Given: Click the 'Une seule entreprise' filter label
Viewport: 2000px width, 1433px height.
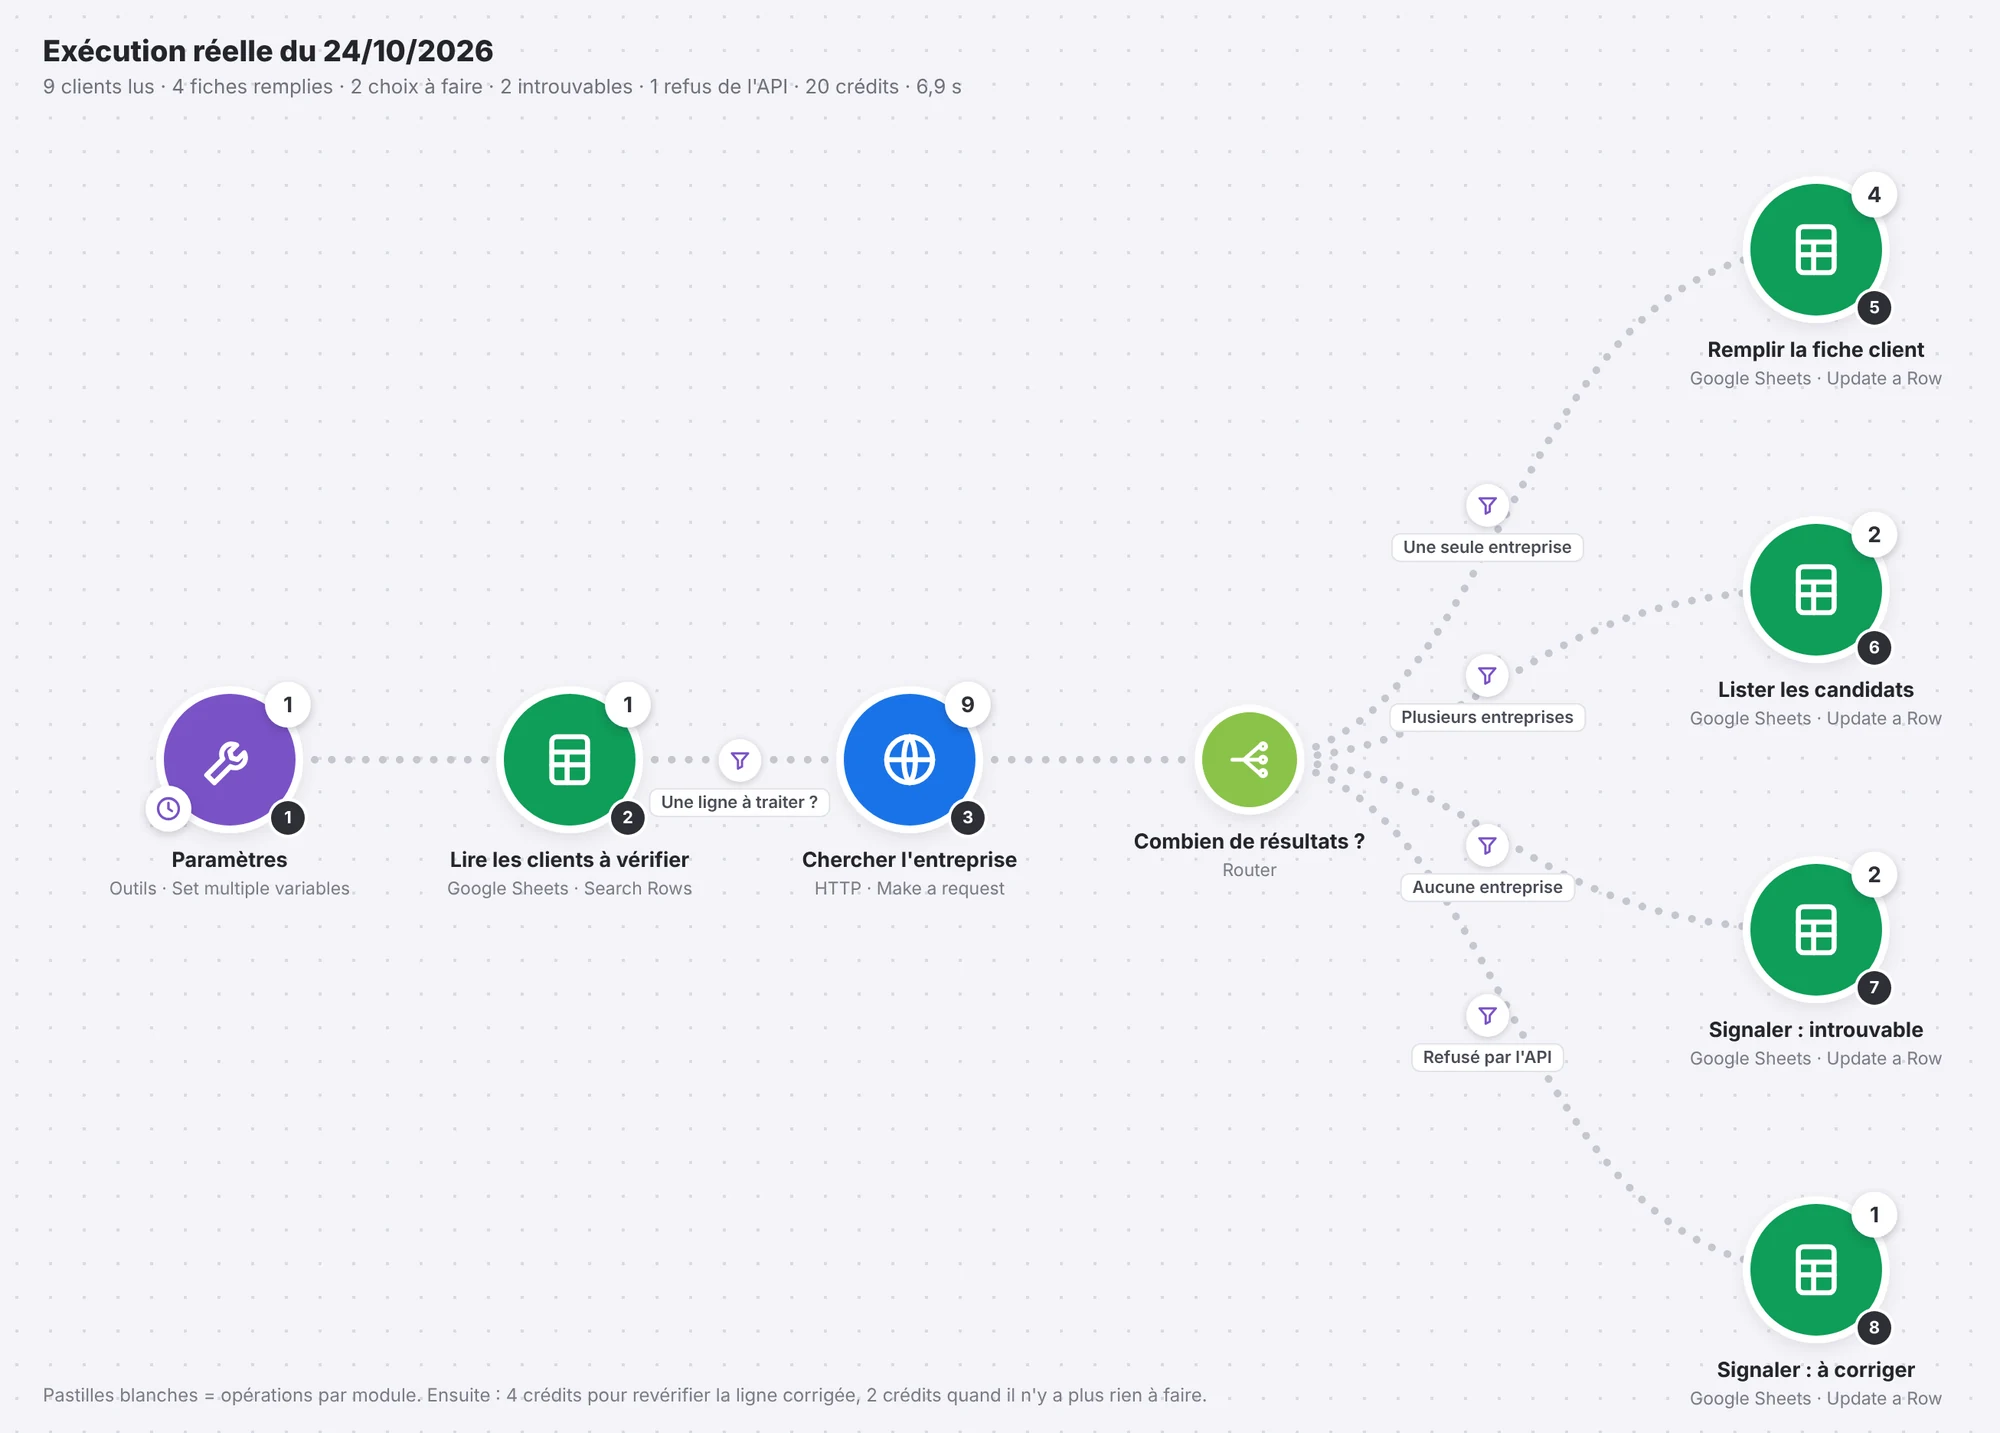Looking at the screenshot, I should pyautogui.click(x=1487, y=547).
